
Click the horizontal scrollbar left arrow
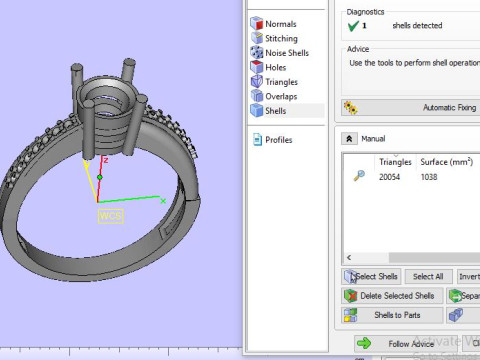click(349, 258)
